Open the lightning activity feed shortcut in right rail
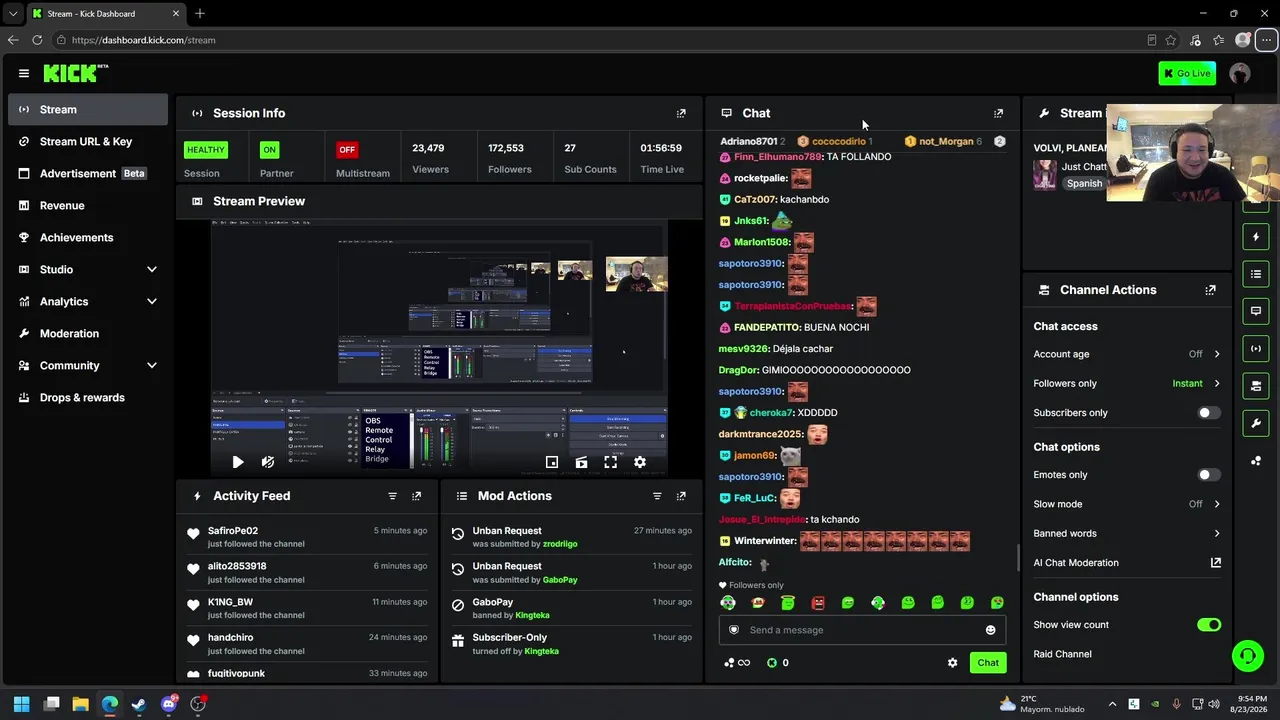 point(1256,237)
